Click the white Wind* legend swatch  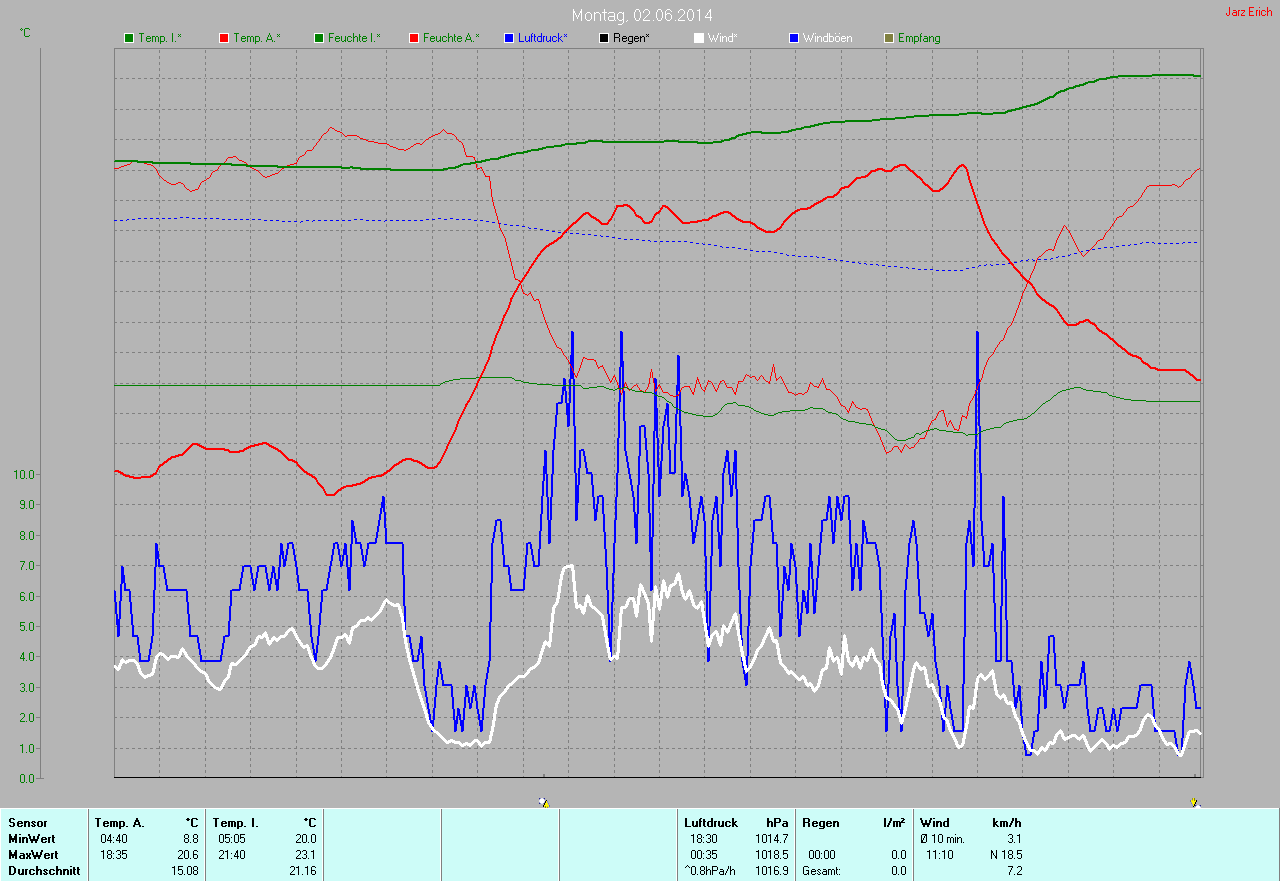pos(699,38)
